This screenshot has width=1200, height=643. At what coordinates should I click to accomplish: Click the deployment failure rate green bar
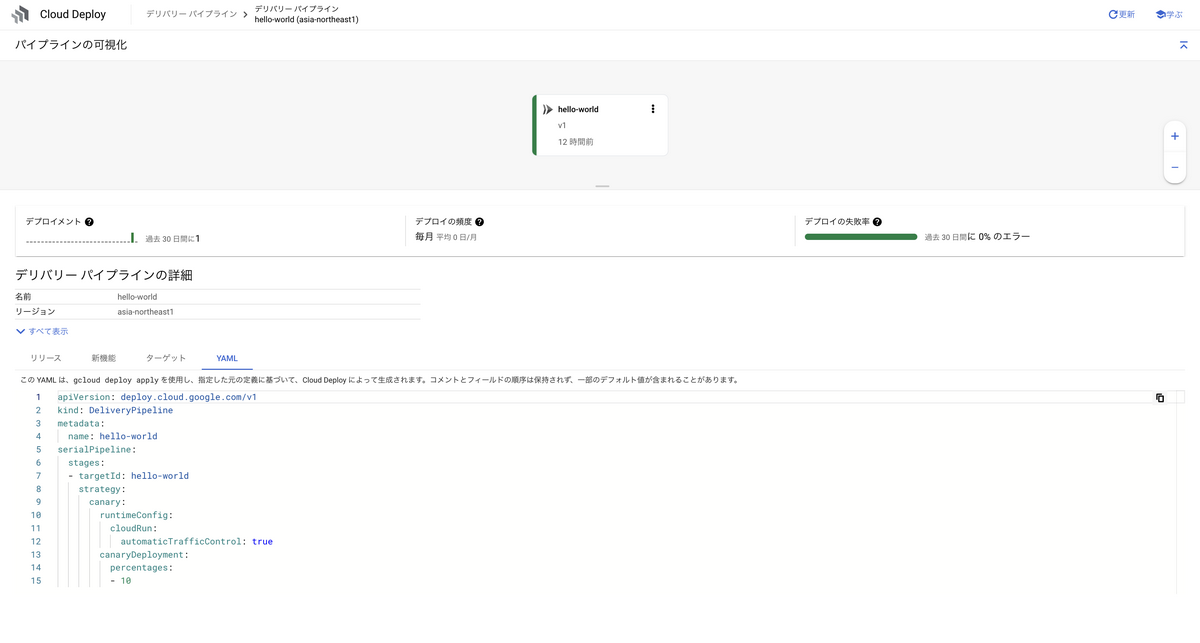[x=861, y=237]
